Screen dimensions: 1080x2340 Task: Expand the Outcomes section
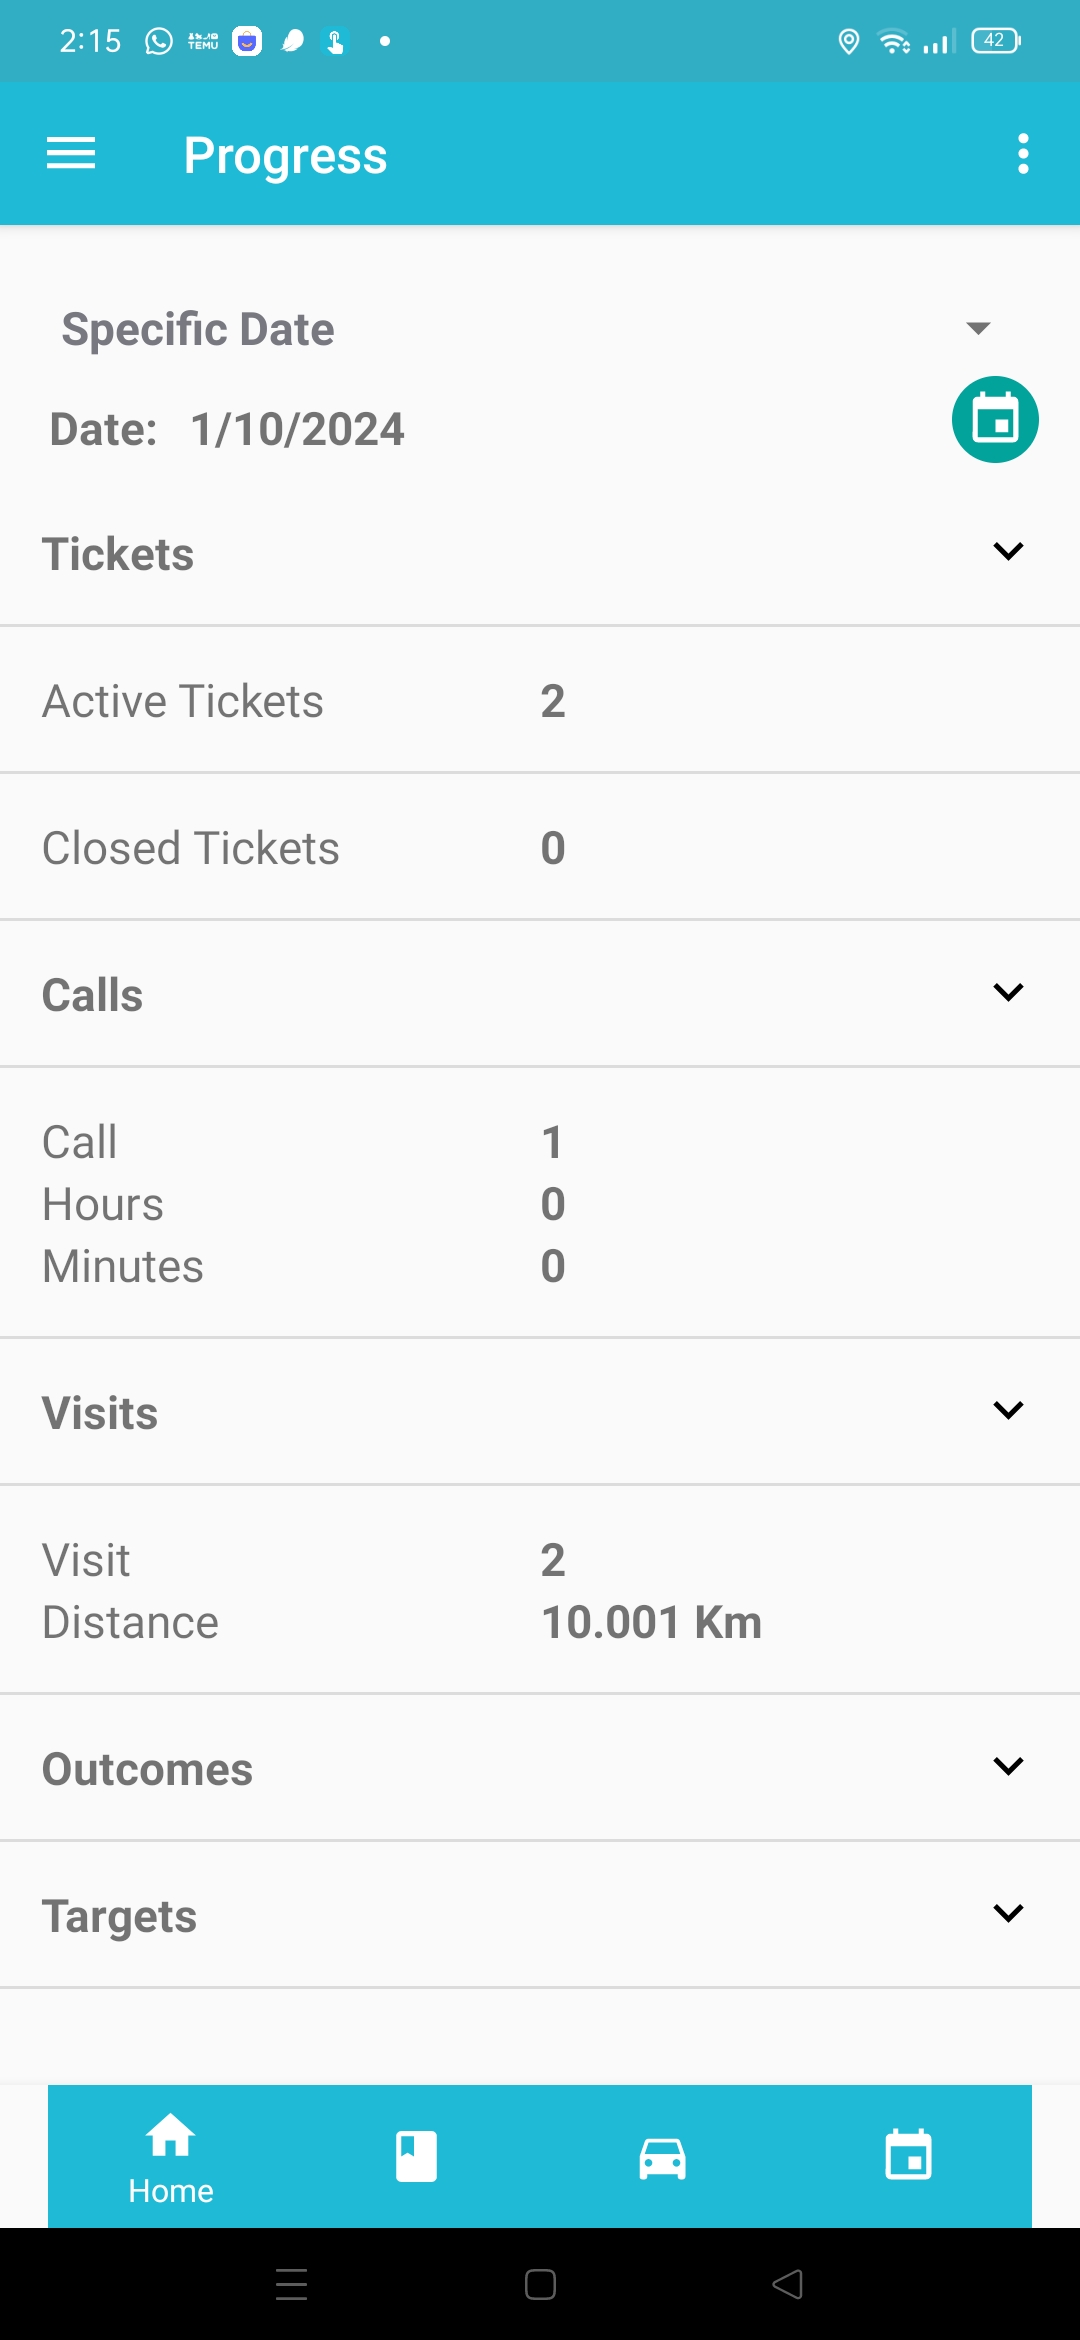pos(1008,1767)
